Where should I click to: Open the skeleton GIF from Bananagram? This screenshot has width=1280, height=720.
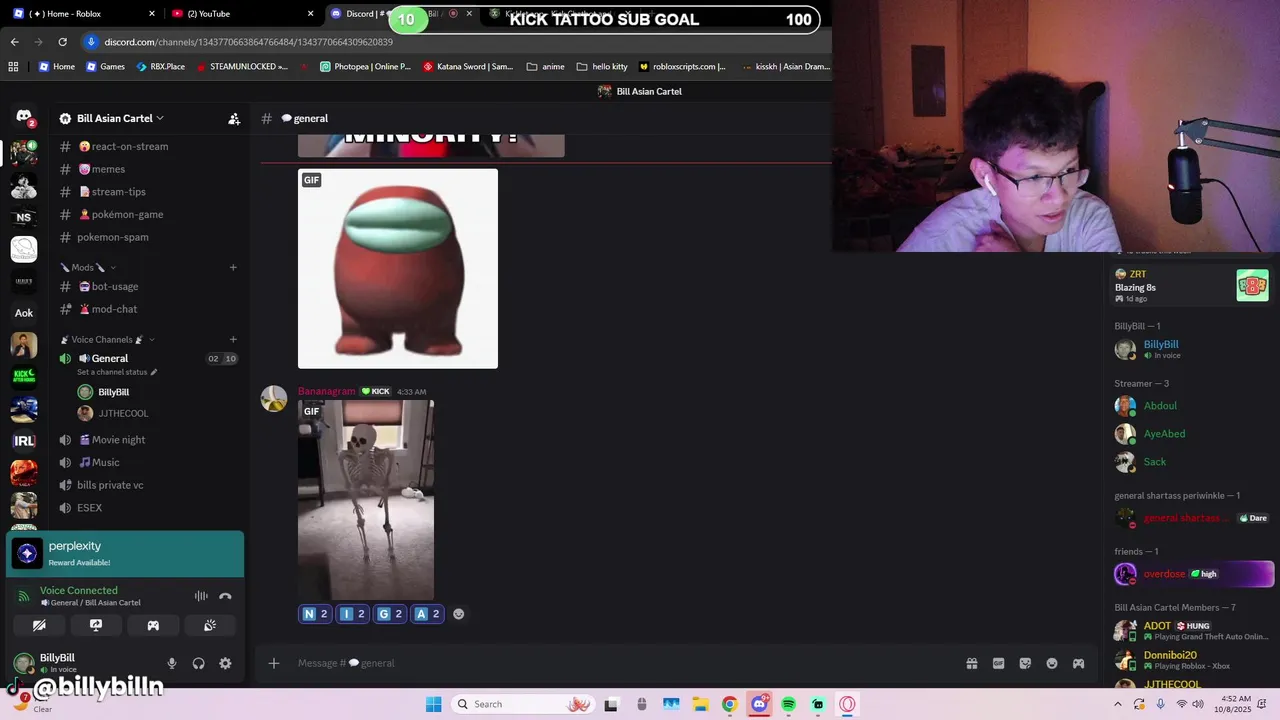point(366,500)
